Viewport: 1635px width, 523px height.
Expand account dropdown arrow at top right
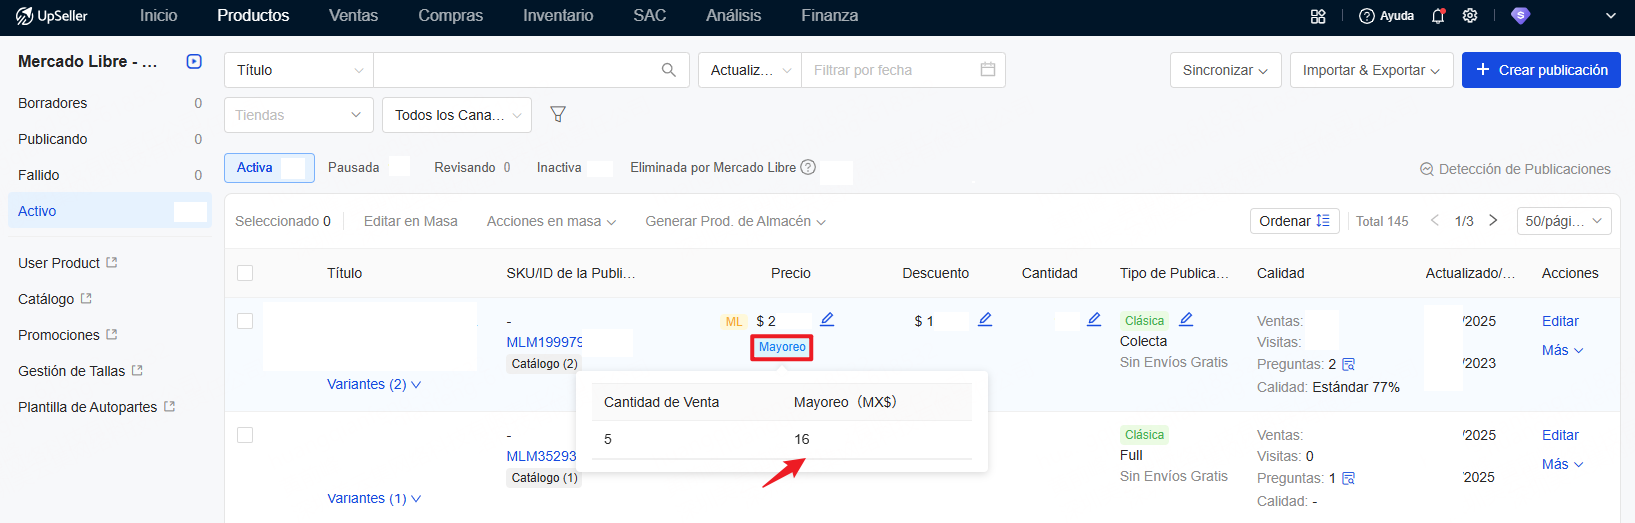point(1611,16)
